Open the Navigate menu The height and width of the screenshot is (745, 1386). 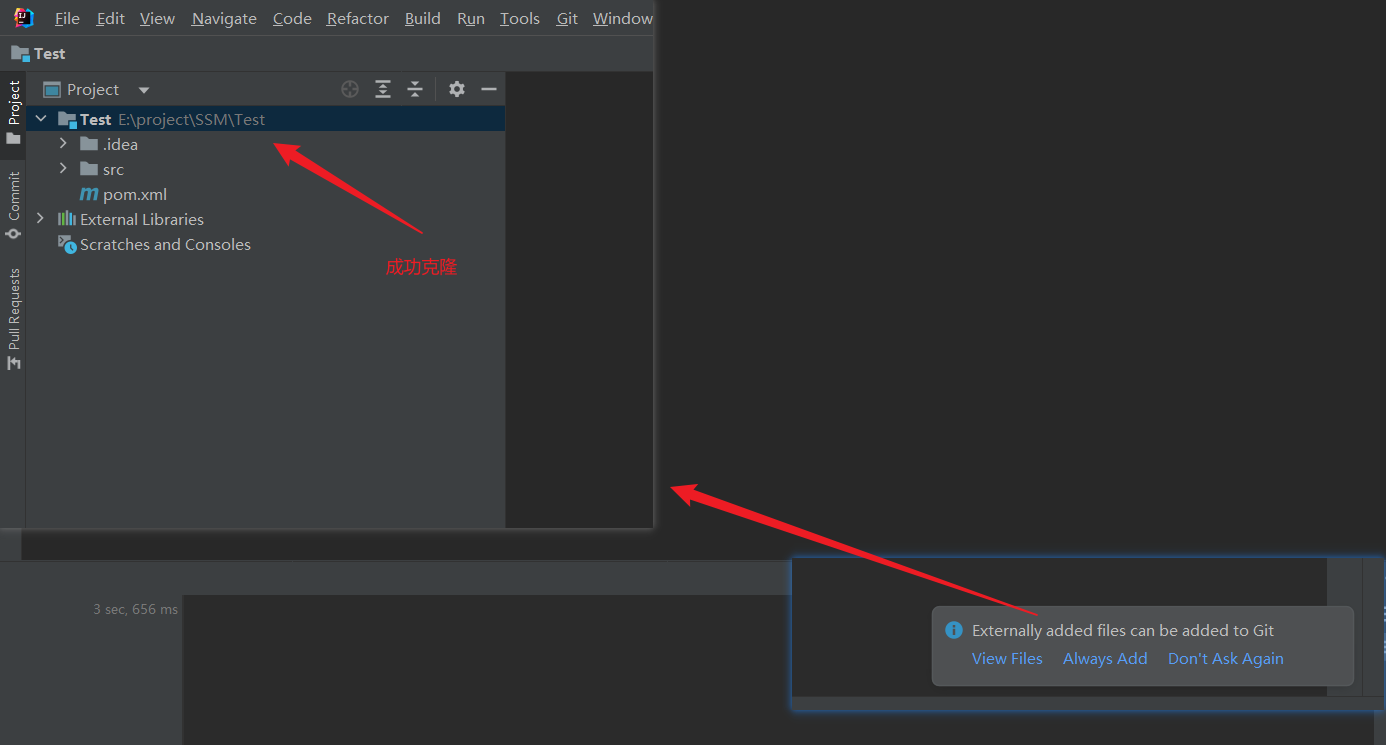[224, 19]
